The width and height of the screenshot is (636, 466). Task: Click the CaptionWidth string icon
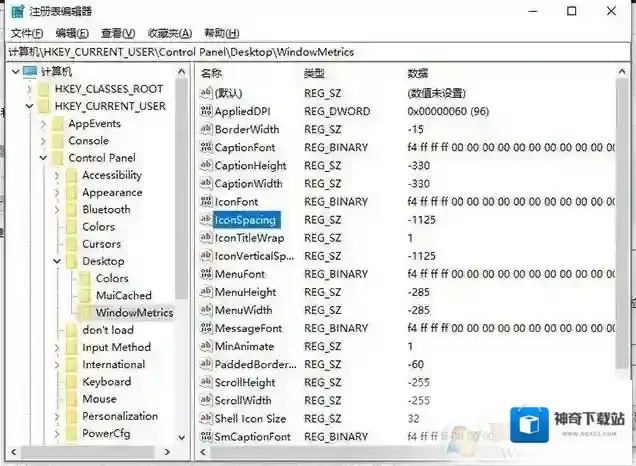[206, 183]
